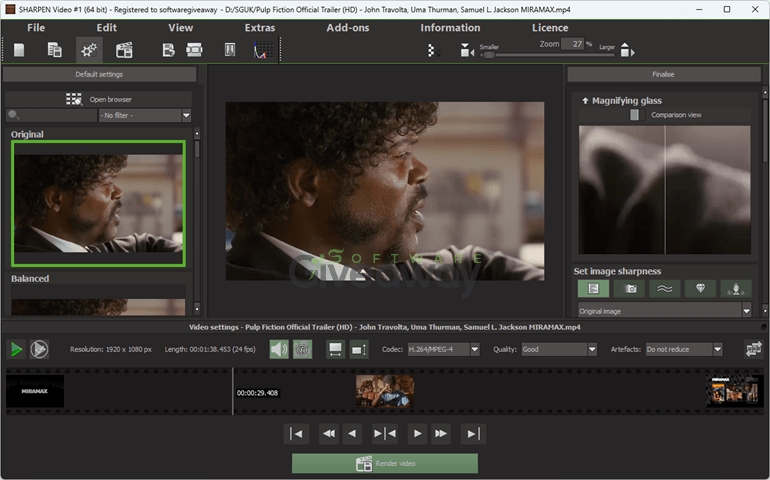Click the rewind double-arrow button
The image size is (770, 480).
point(328,433)
